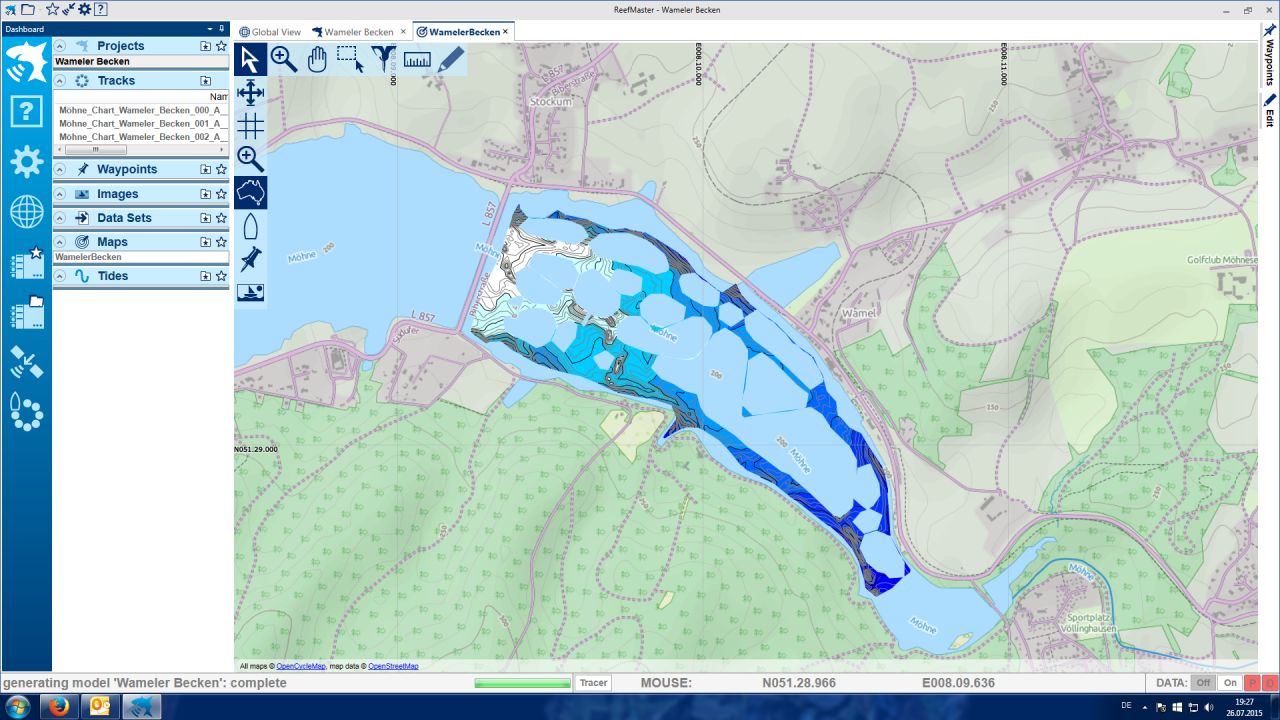
Task: Open the OpenCycleMap attribution link
Action: click(300, 666)
